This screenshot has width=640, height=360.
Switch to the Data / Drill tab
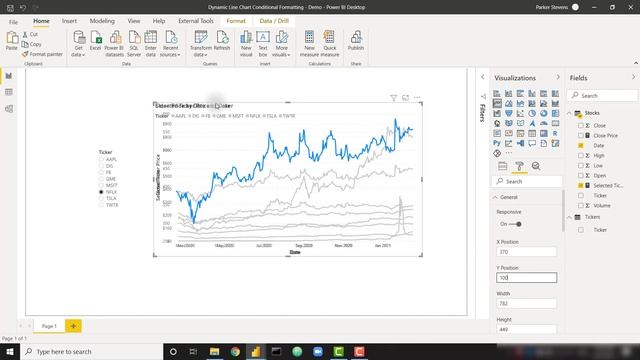(274, 21)
